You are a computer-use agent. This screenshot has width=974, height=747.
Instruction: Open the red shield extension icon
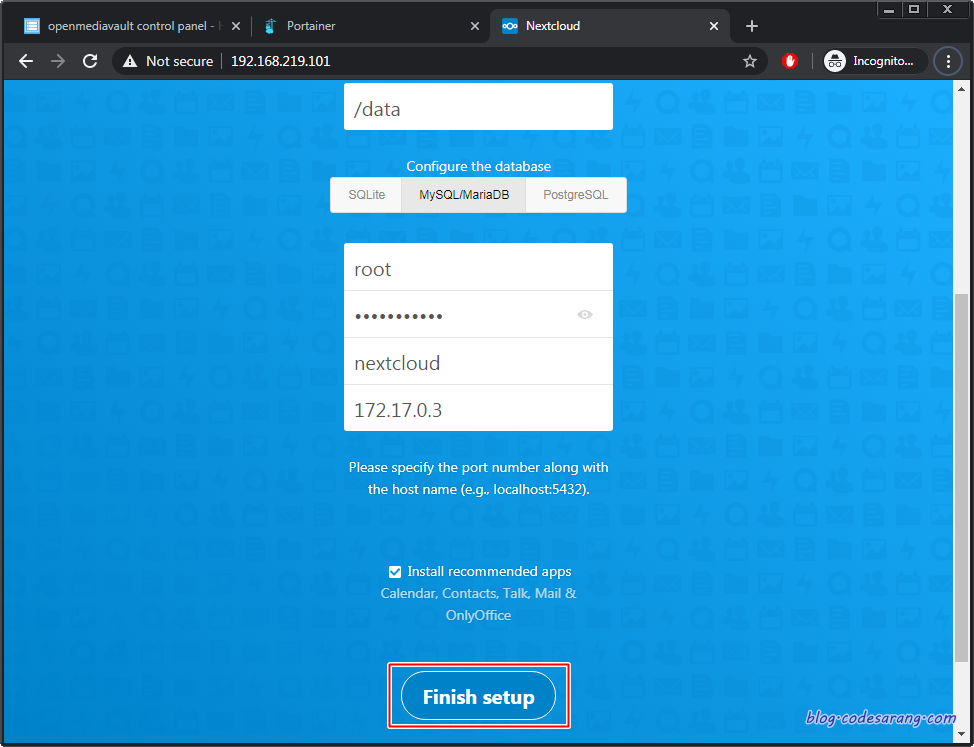[x=790, y=61]
